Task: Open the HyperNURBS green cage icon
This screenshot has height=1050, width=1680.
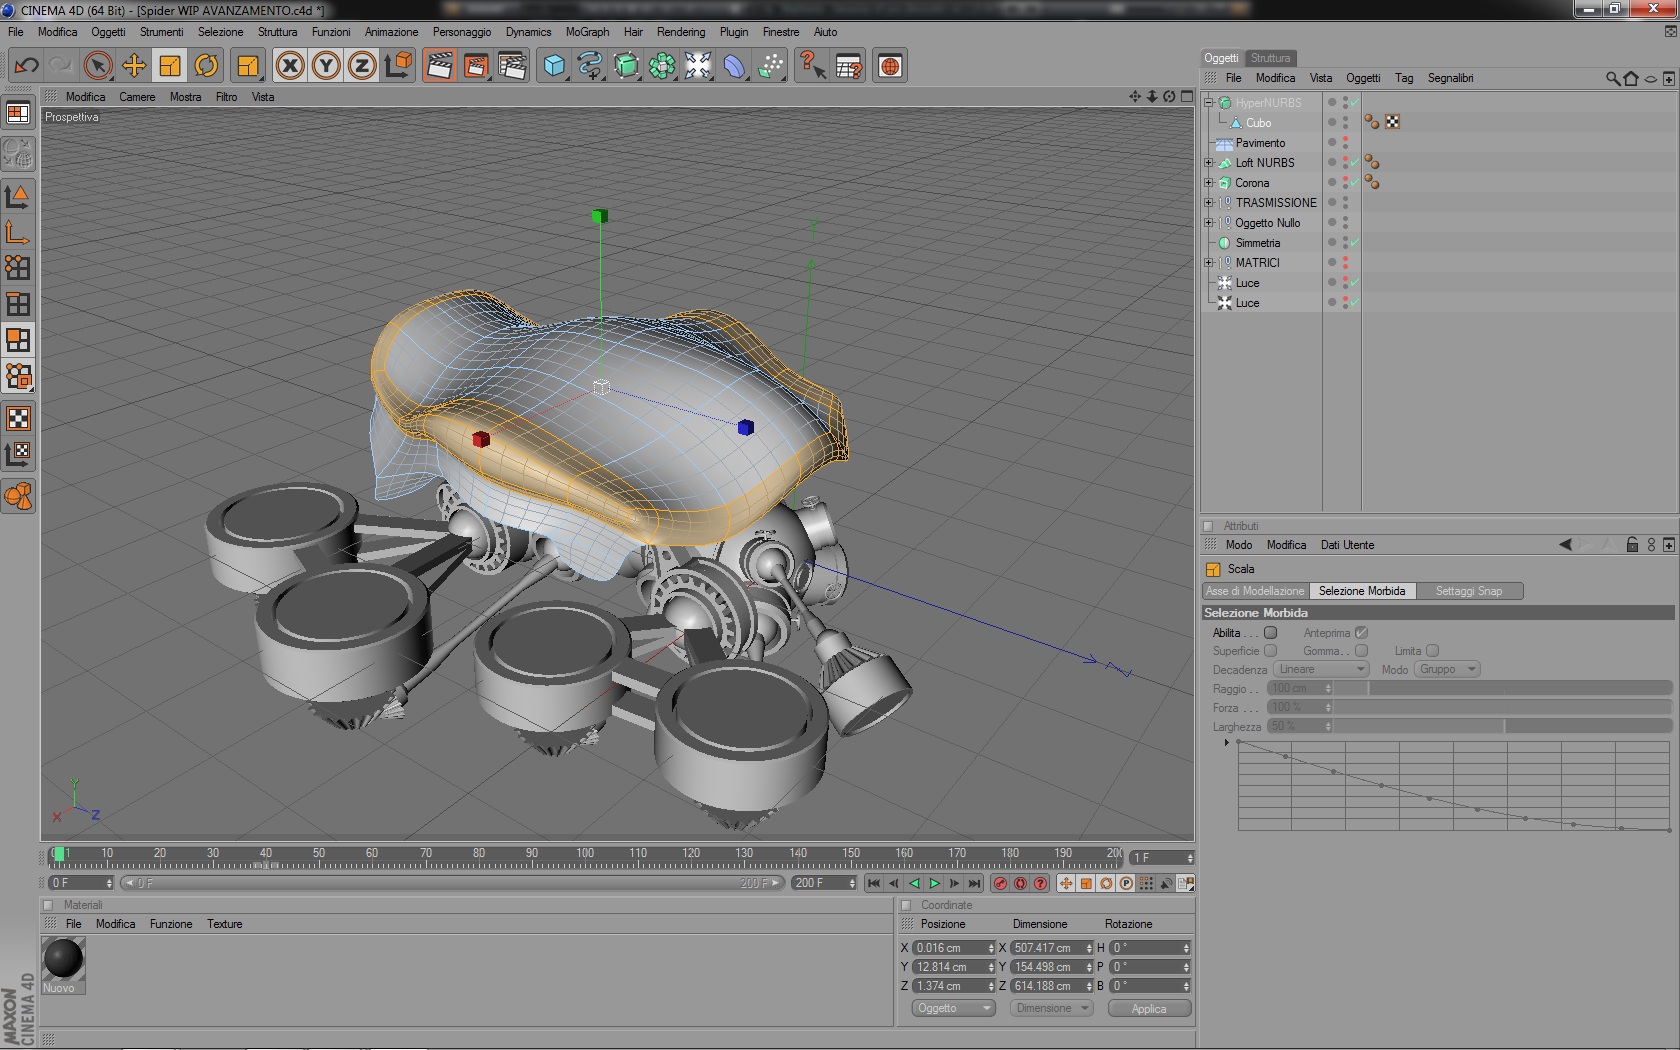Action: pos(626,66)
